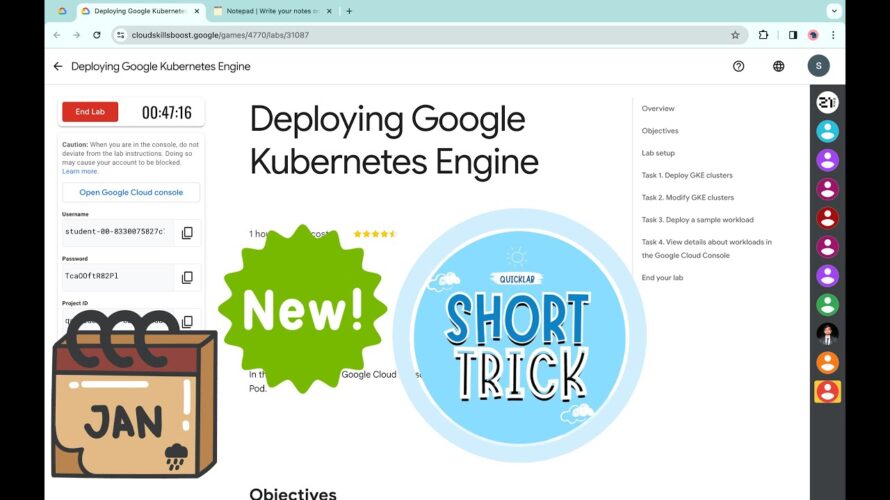Select the dark red user avatar in sidebar
This screenshot has width=890, height=500.
point(827,218)
